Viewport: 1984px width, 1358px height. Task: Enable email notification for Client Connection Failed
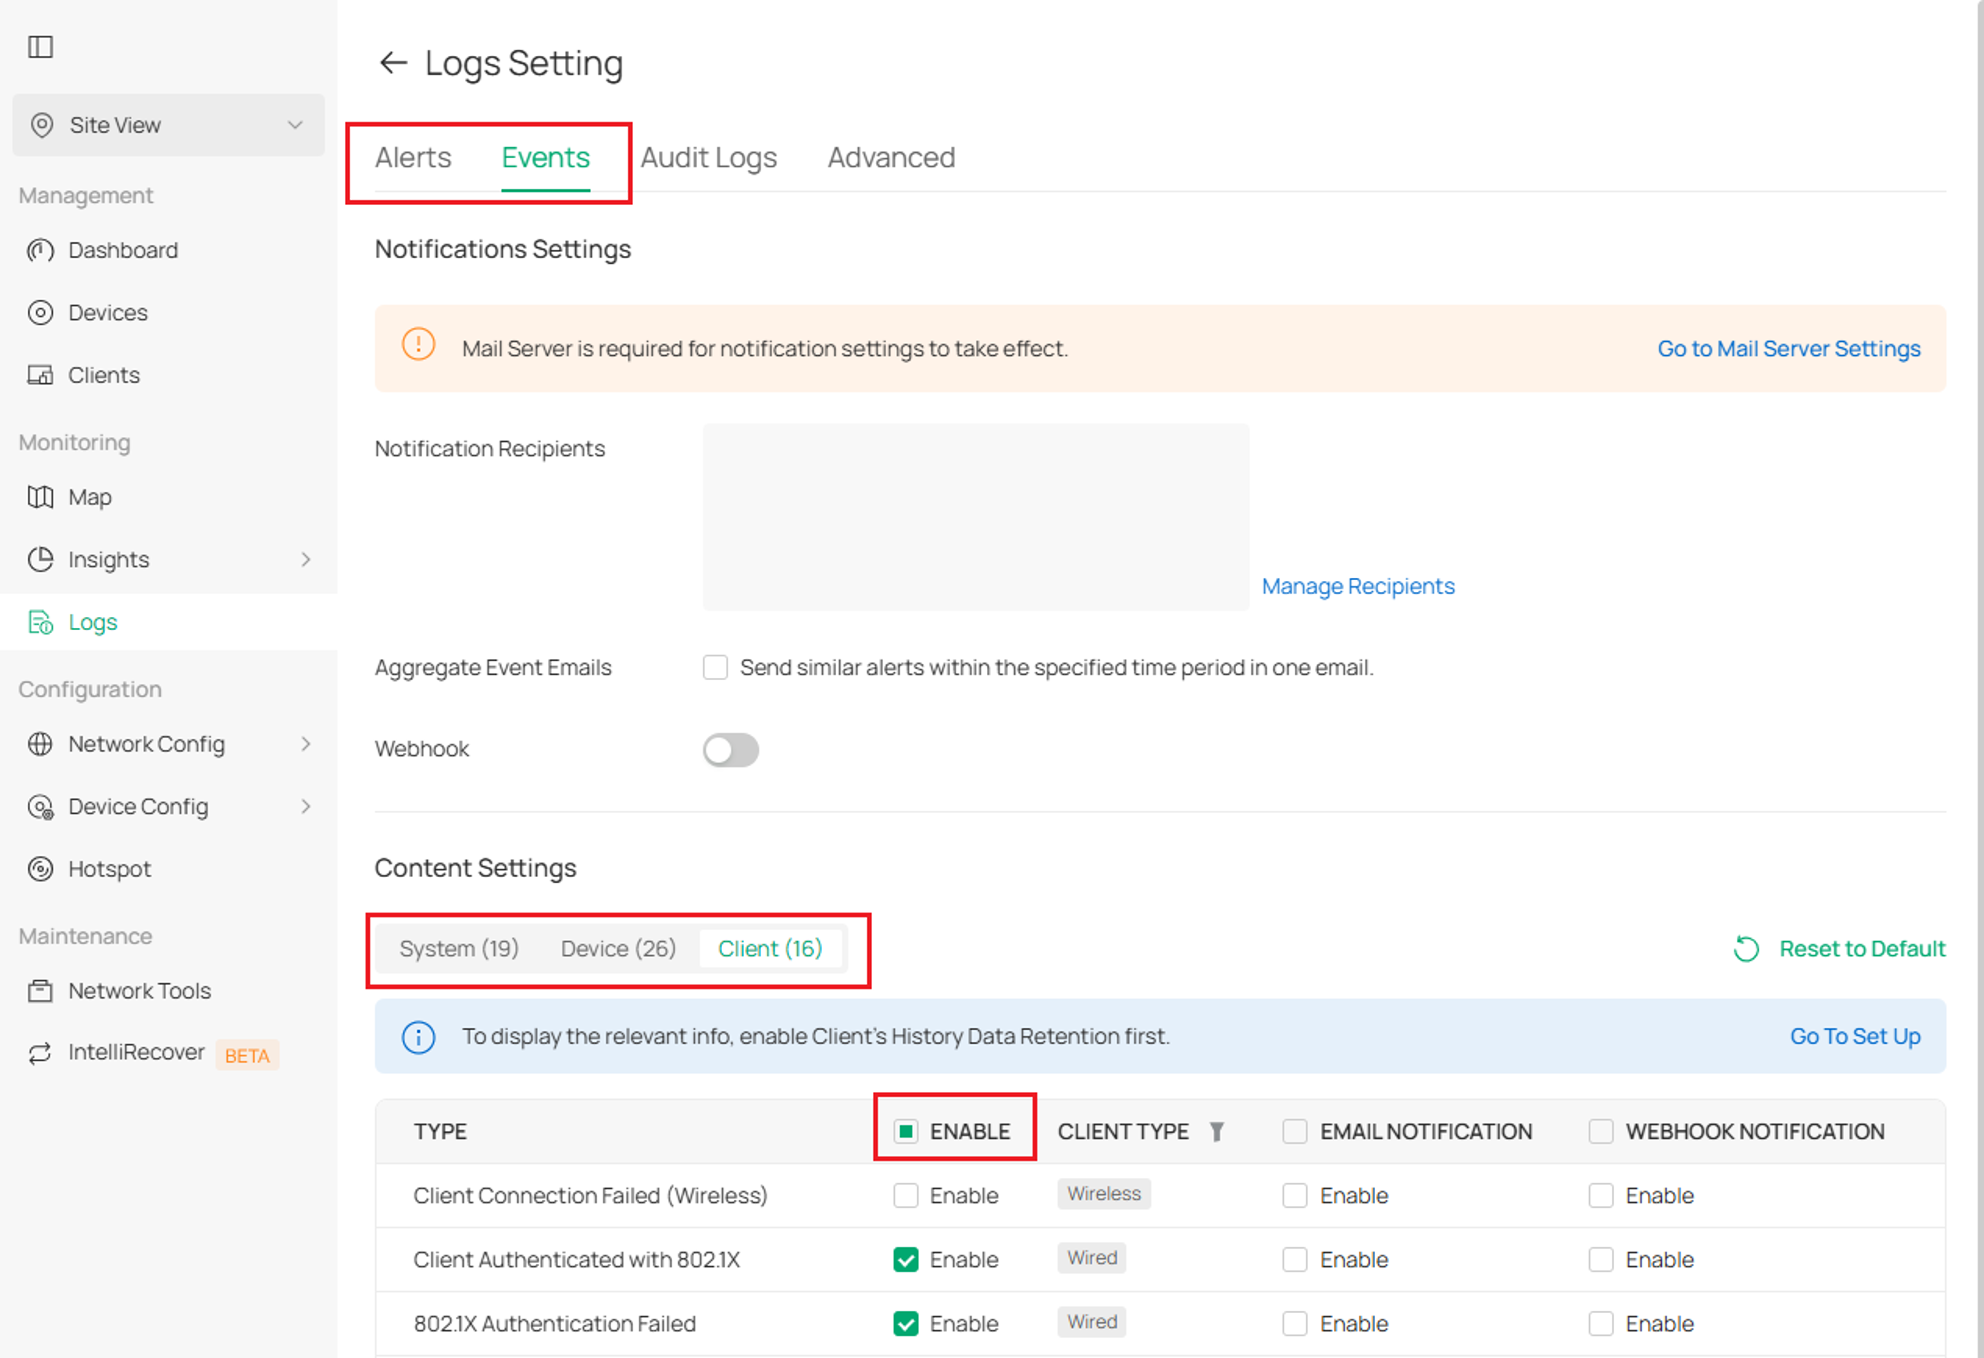tap(1295, 1195)
